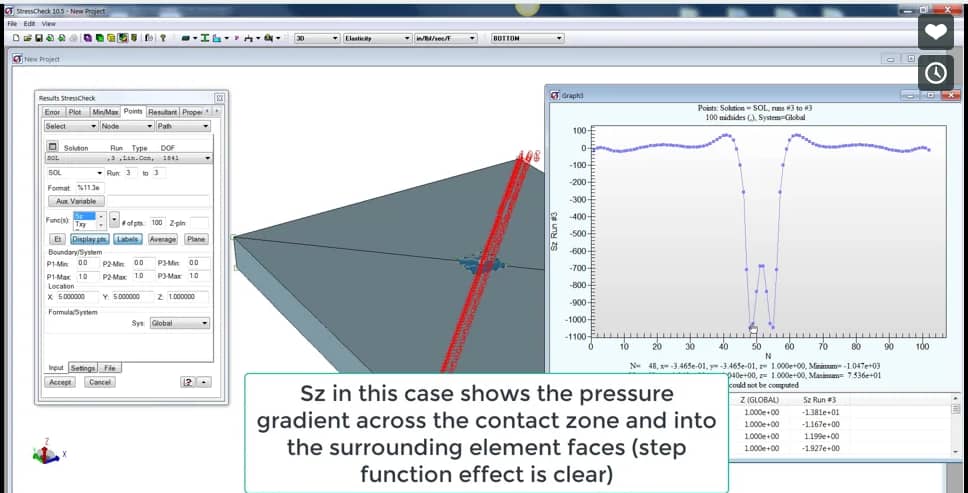Click the Accept button
Viewport: 968px width, 493px height.
pyautogui.click(x=60, y=383)
